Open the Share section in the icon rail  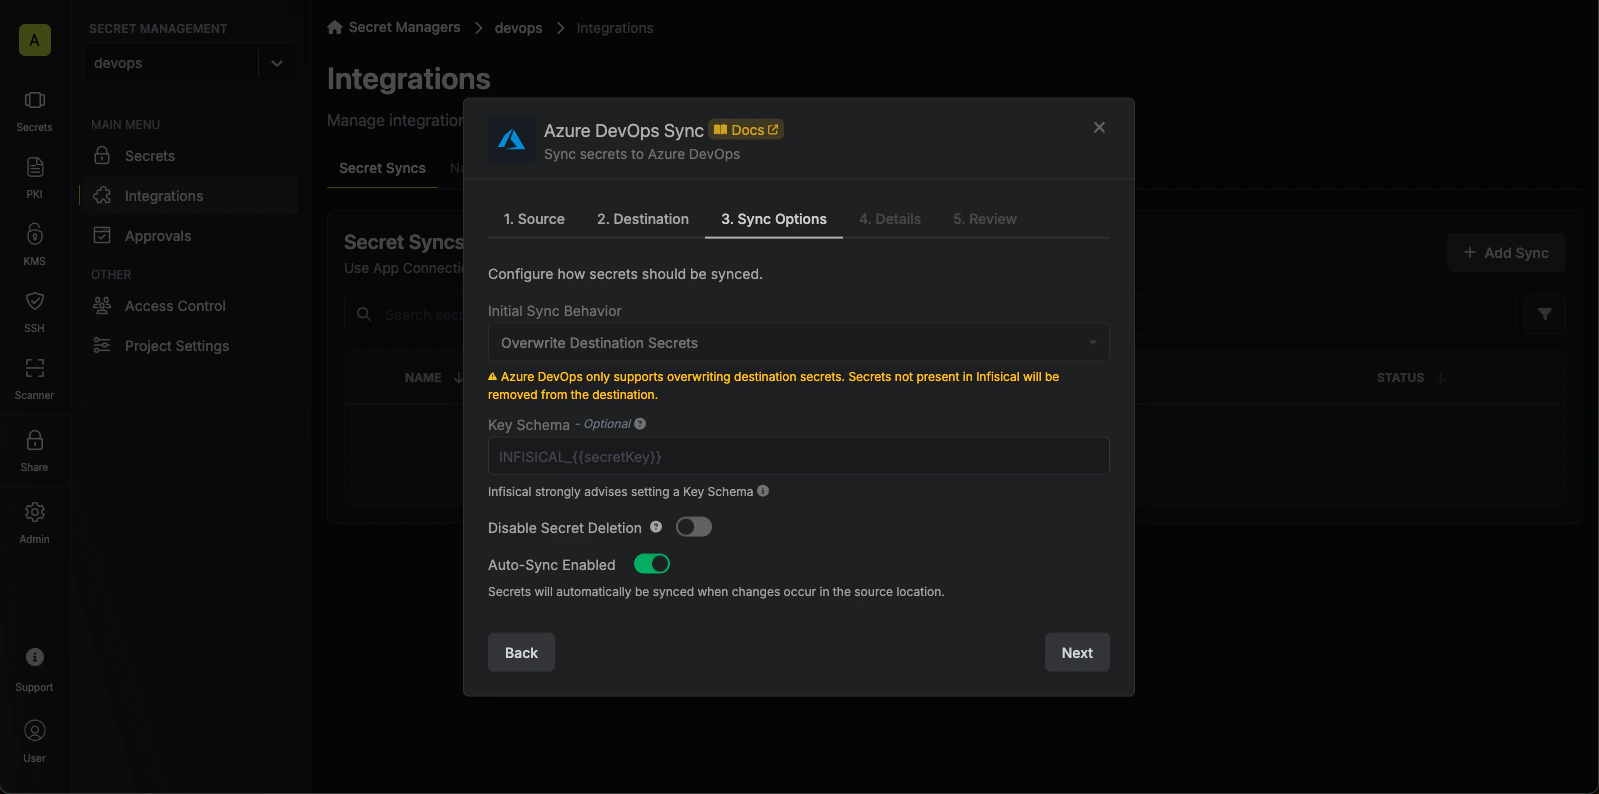click(x=34, y=450)
